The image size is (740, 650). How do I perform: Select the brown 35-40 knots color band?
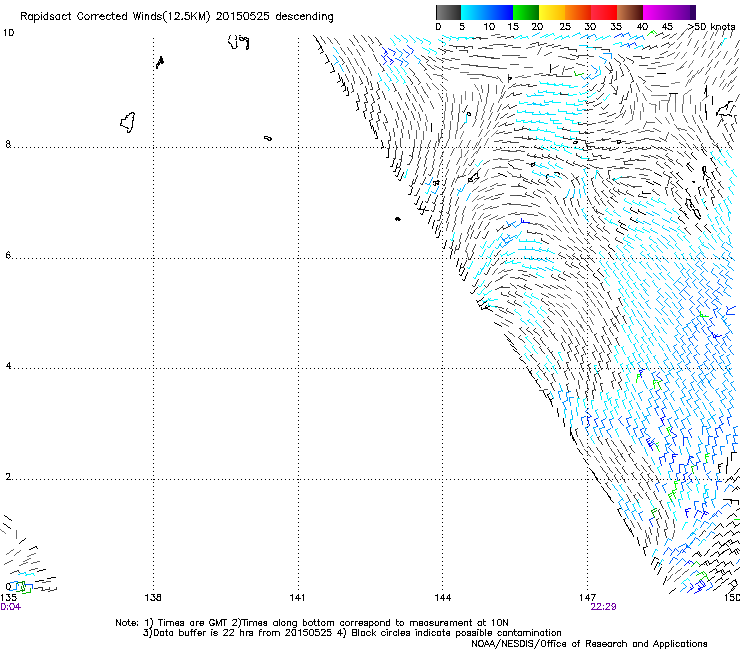pos(630,12)
